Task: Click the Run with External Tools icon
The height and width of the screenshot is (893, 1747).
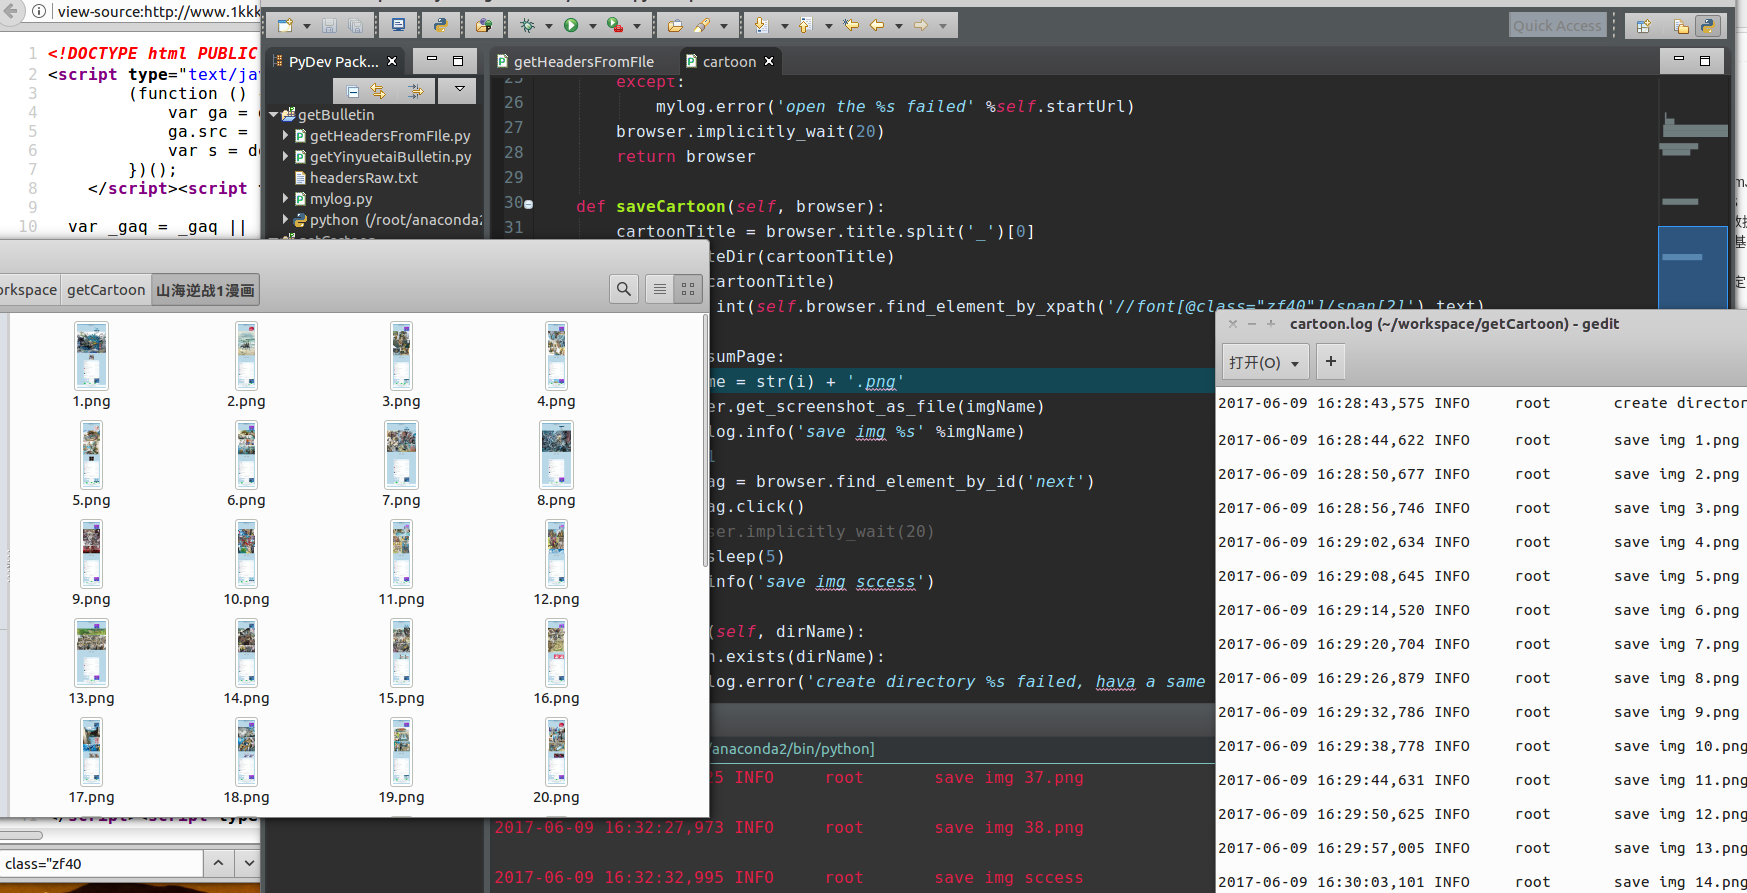Action: (x=615, y=25)
